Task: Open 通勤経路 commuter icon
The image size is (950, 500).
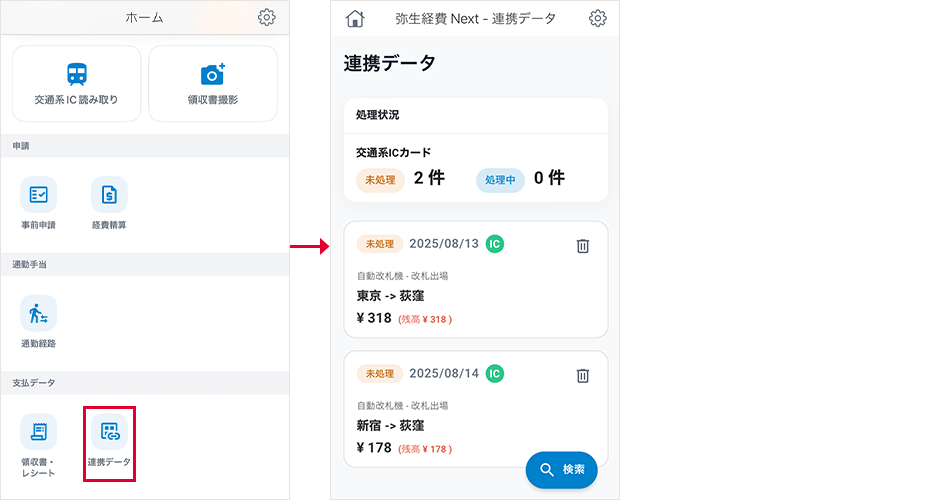Action: pos(39,313)
